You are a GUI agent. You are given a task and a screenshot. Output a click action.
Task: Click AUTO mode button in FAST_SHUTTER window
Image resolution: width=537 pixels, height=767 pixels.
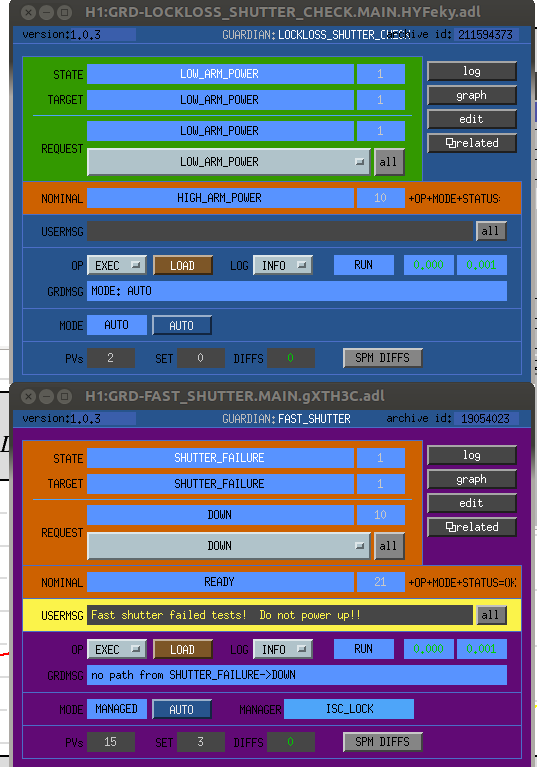(x=182, y=709)
